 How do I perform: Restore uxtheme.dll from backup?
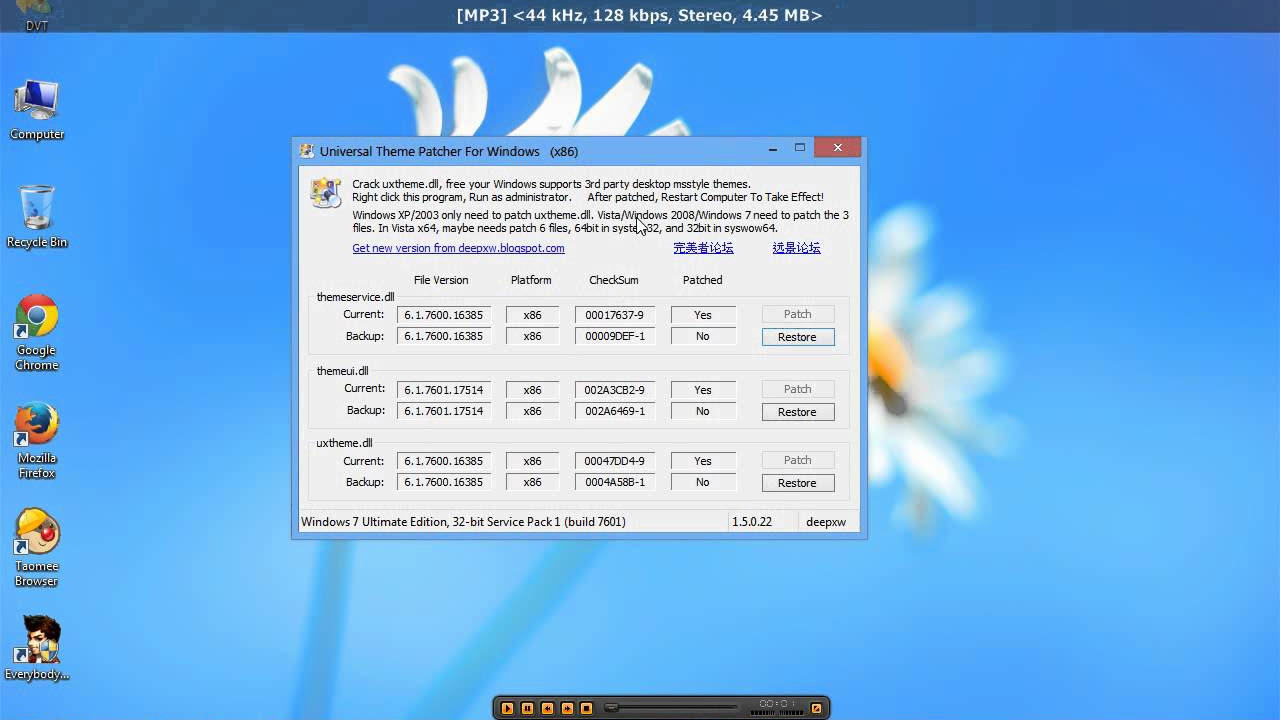pos(797,483)
